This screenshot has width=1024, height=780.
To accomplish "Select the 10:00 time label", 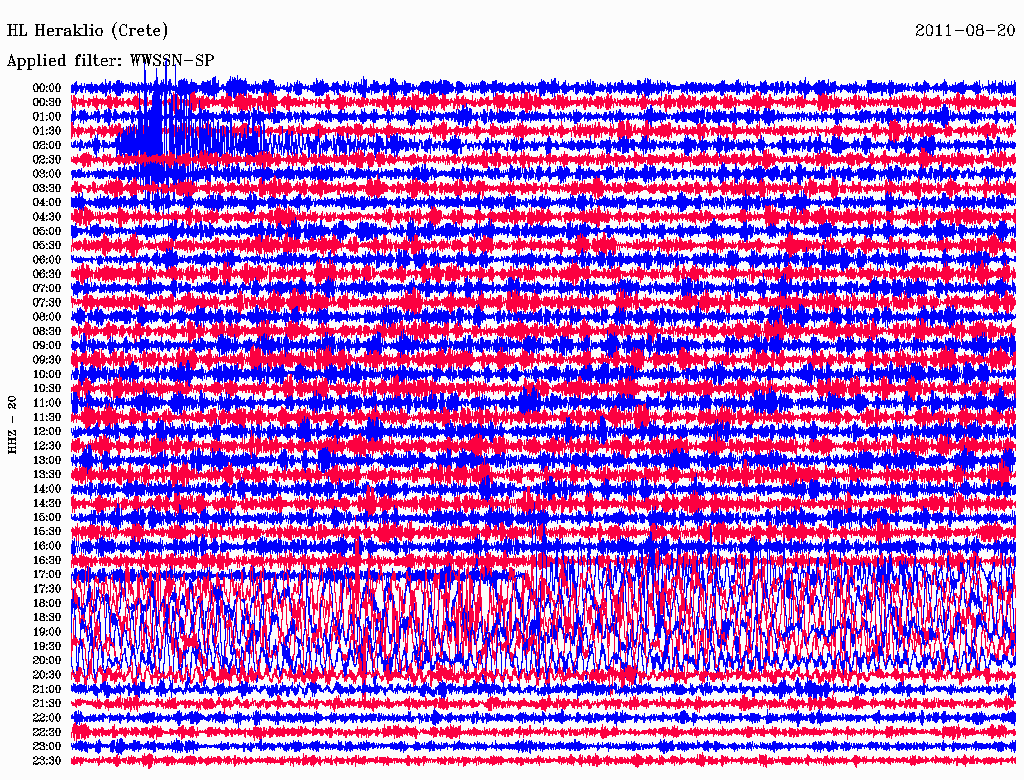I will [x=47, y=374].
